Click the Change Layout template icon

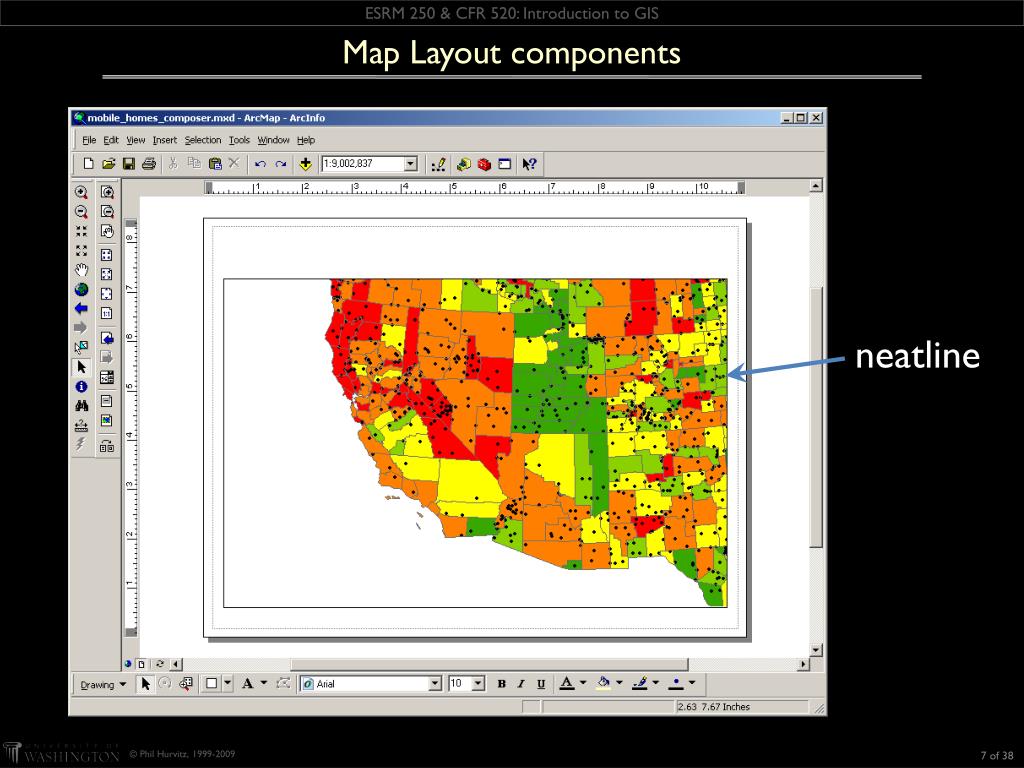(106, 447)
